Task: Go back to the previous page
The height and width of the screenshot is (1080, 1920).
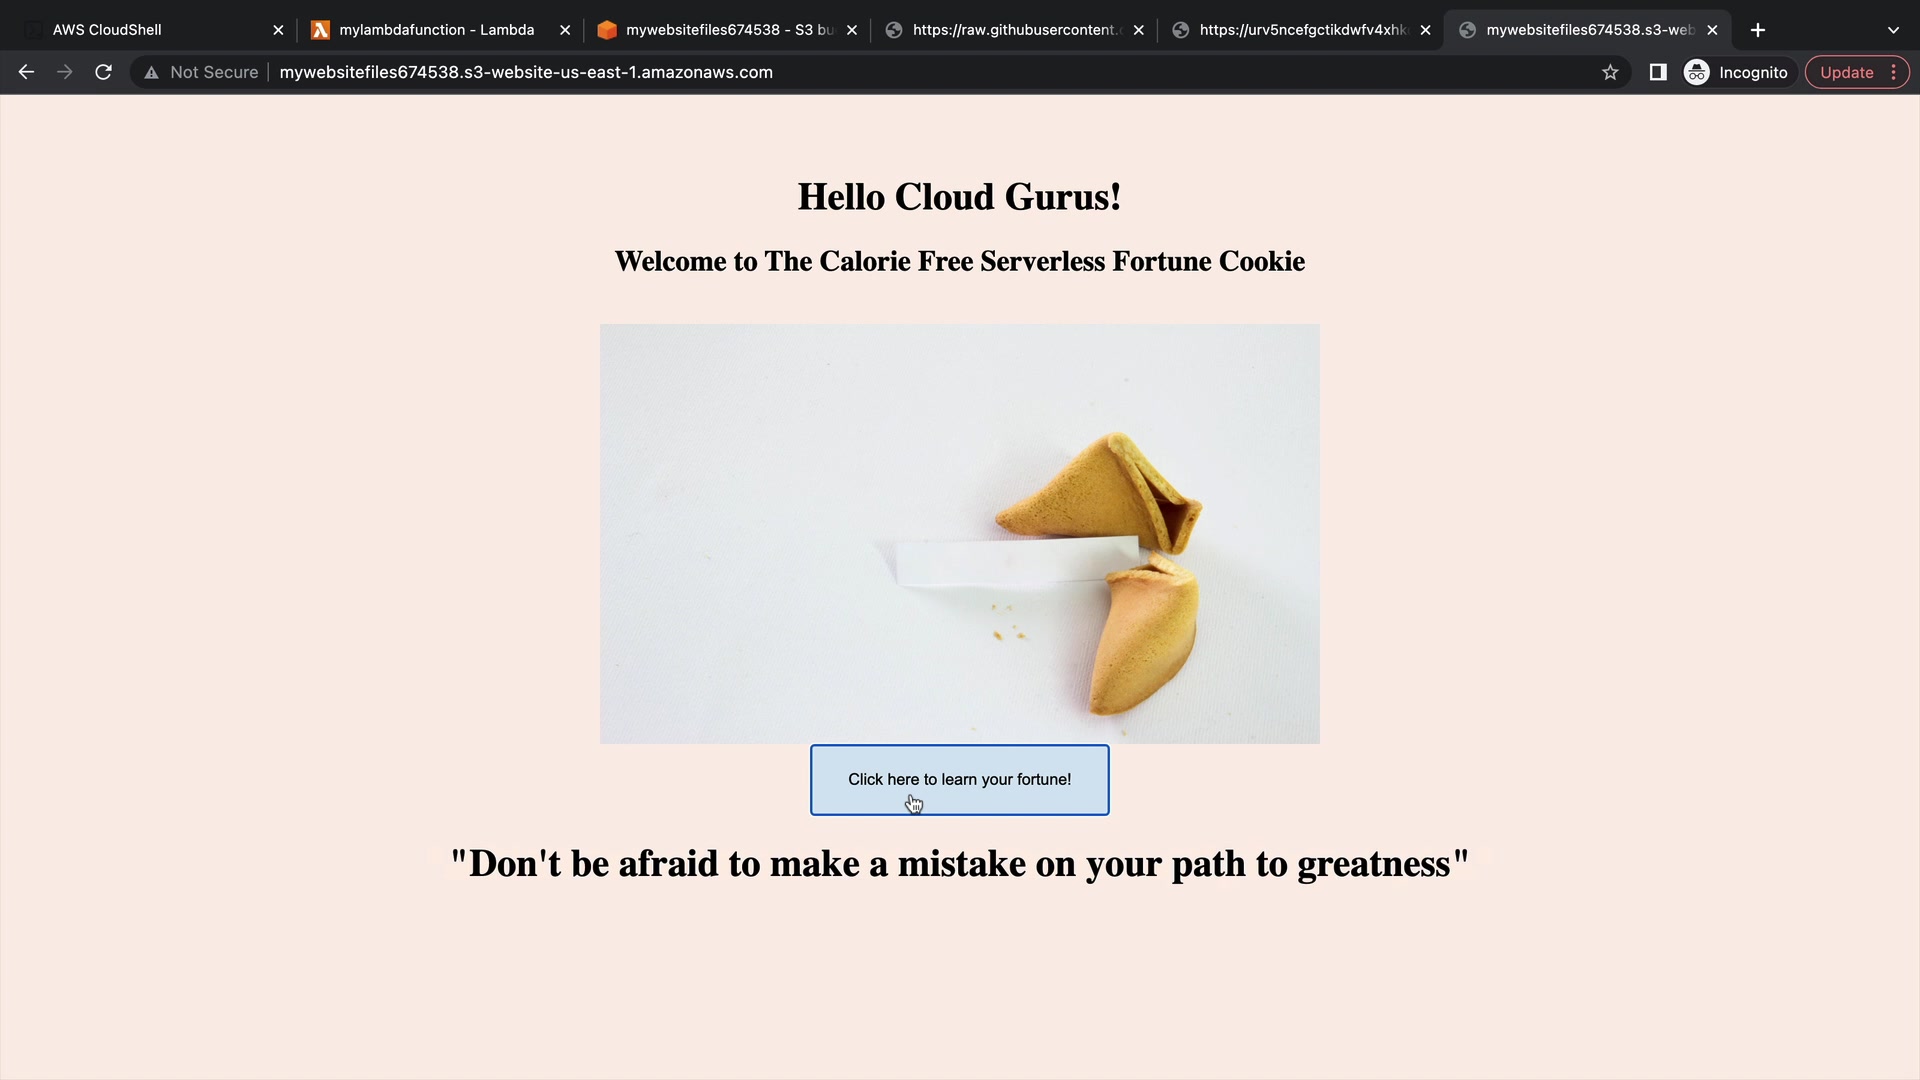Action: point(27,72)
